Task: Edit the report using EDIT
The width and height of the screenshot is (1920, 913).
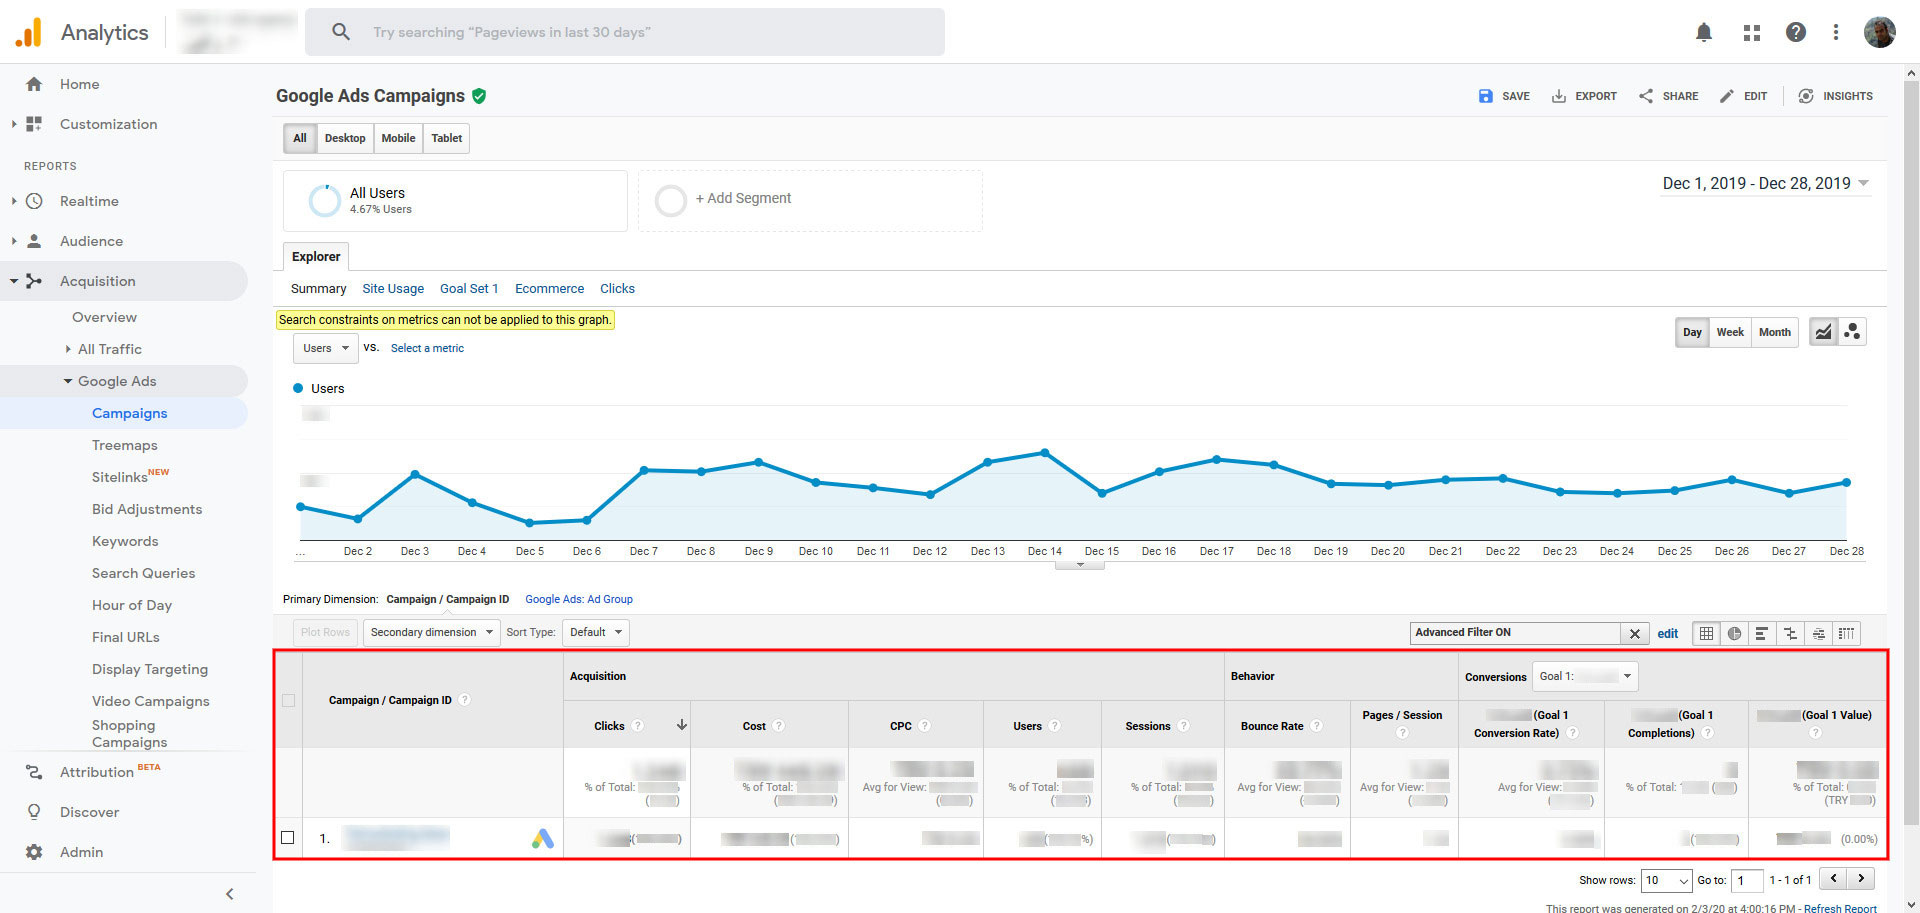Action: (1743, 96)
